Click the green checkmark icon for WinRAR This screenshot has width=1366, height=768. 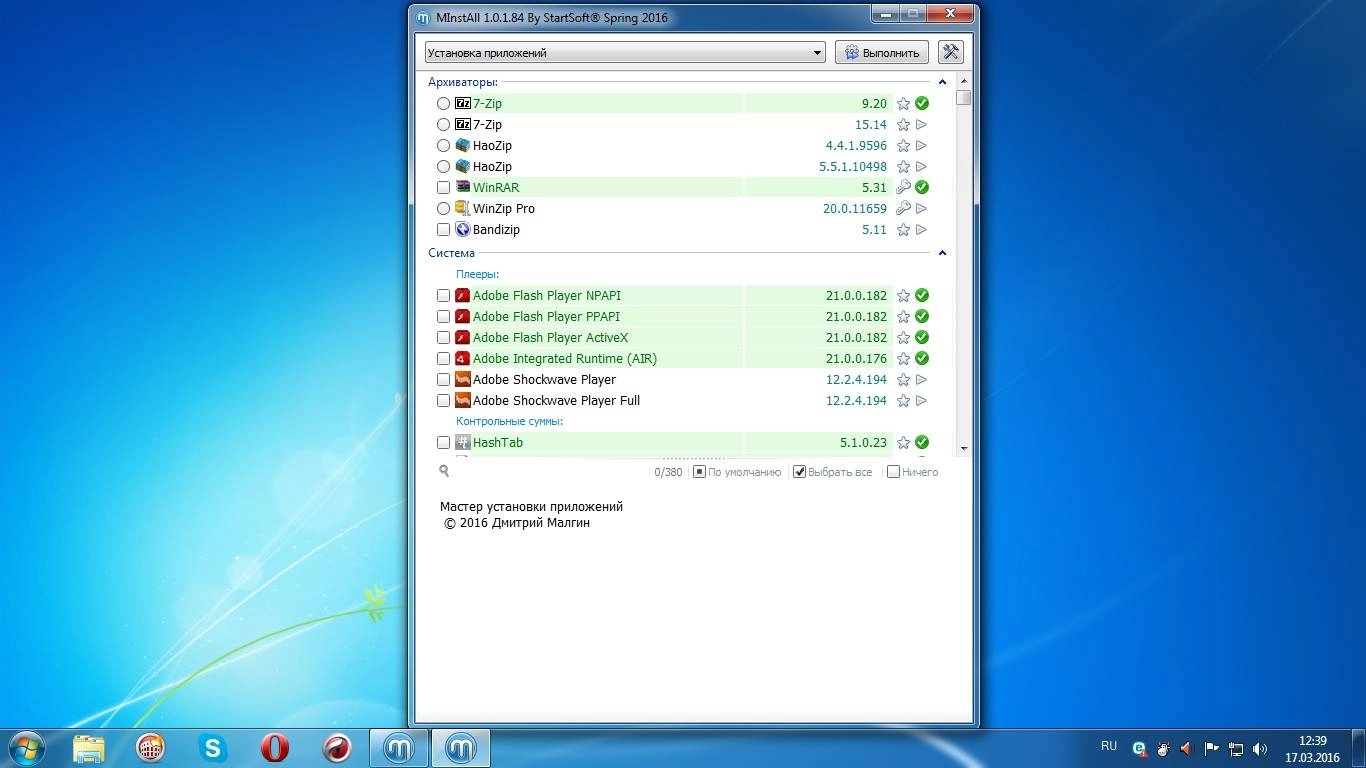pyautogui.click(x=922, y=187)
